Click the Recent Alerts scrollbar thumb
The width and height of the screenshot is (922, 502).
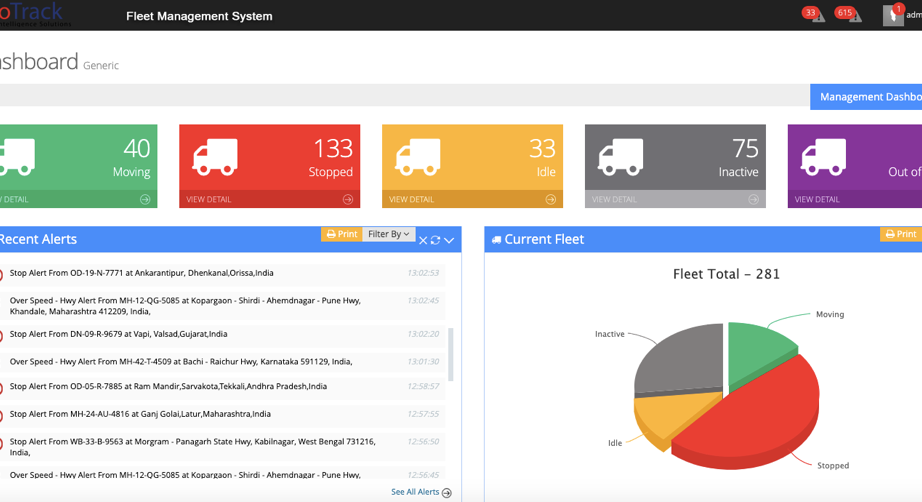451,354
